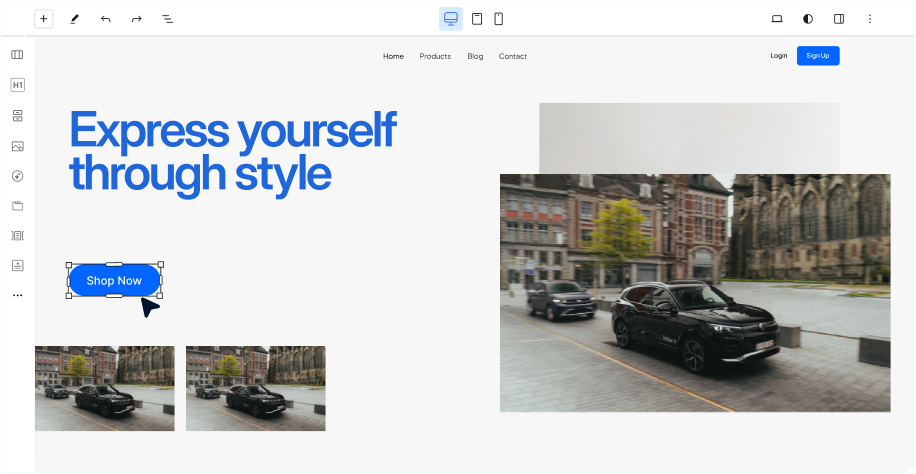Toggle dark/light contrast mode
This screenshot has width=916, height=474.
pyautogui.click(x=808, y=19)
